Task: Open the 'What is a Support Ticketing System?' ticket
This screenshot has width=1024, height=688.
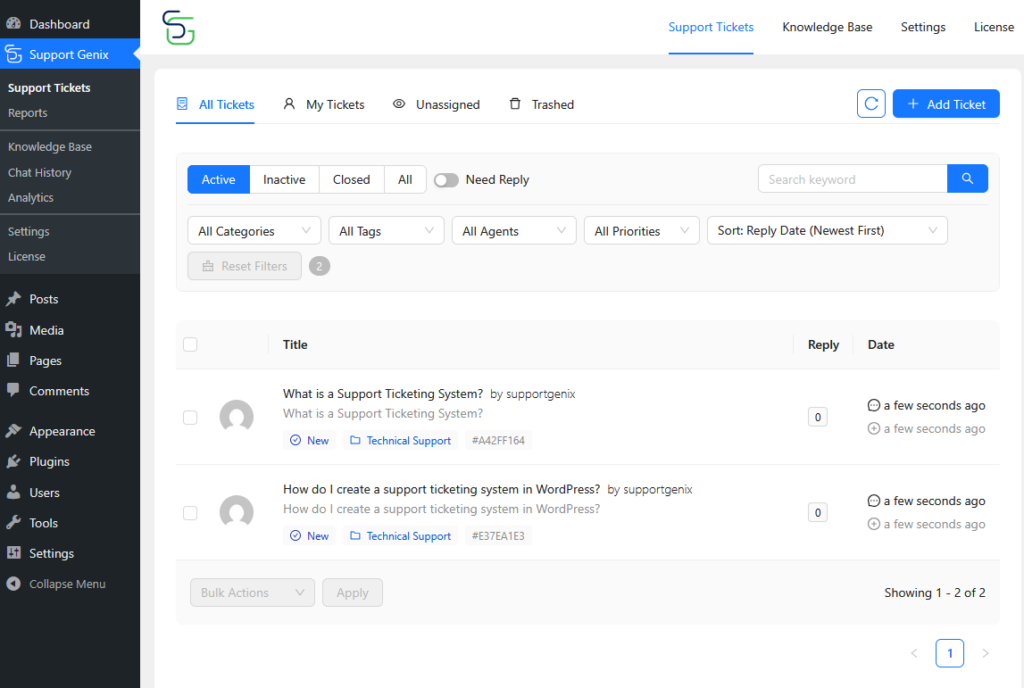Action: tap(383, 394)
